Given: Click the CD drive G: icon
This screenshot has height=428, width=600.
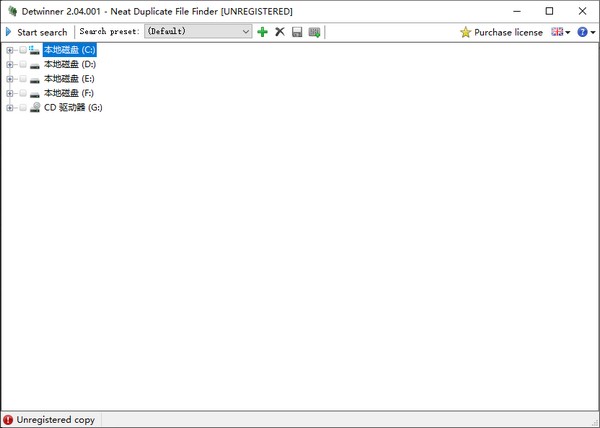Looking at the screenshot, I should (x=35, y=107).
